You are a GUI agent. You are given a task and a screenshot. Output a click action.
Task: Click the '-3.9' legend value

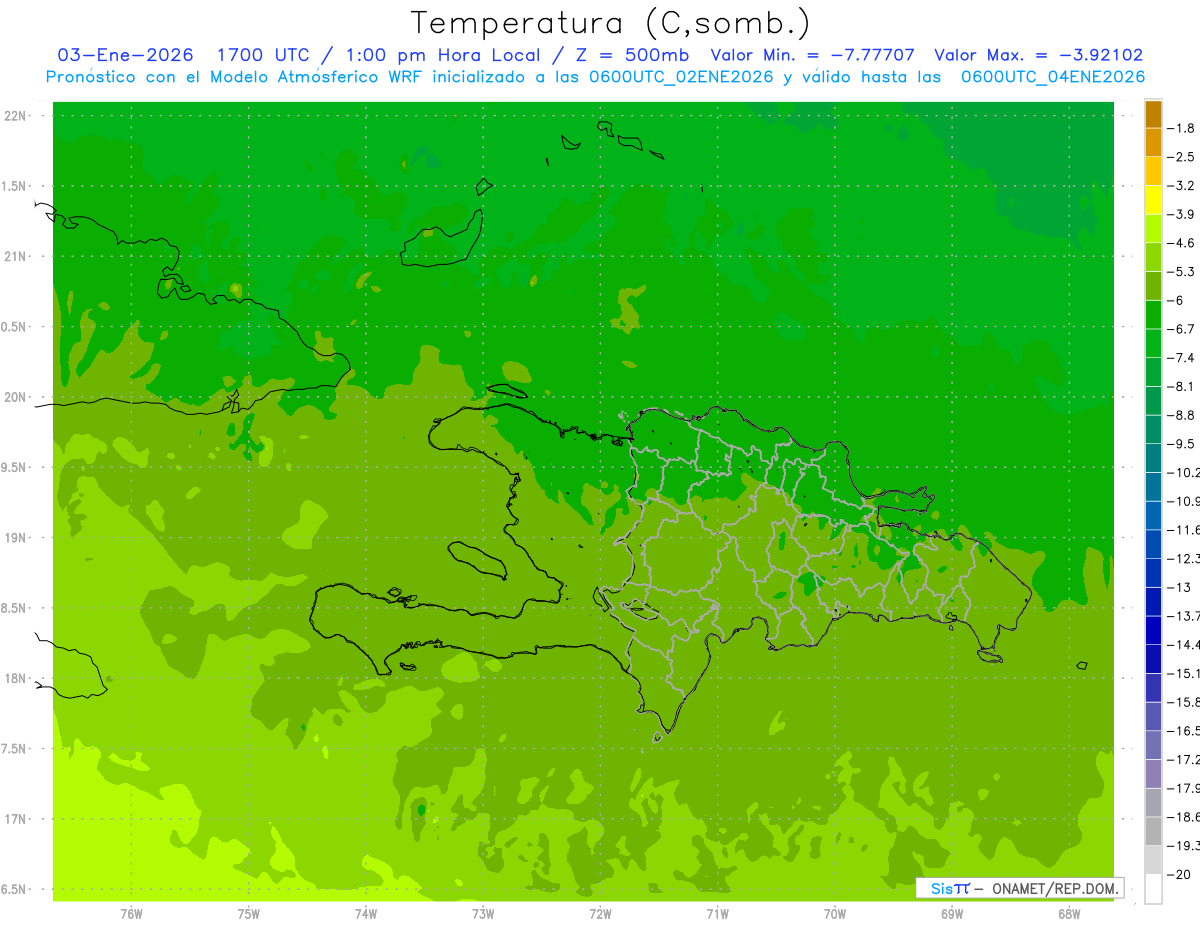1183,214
